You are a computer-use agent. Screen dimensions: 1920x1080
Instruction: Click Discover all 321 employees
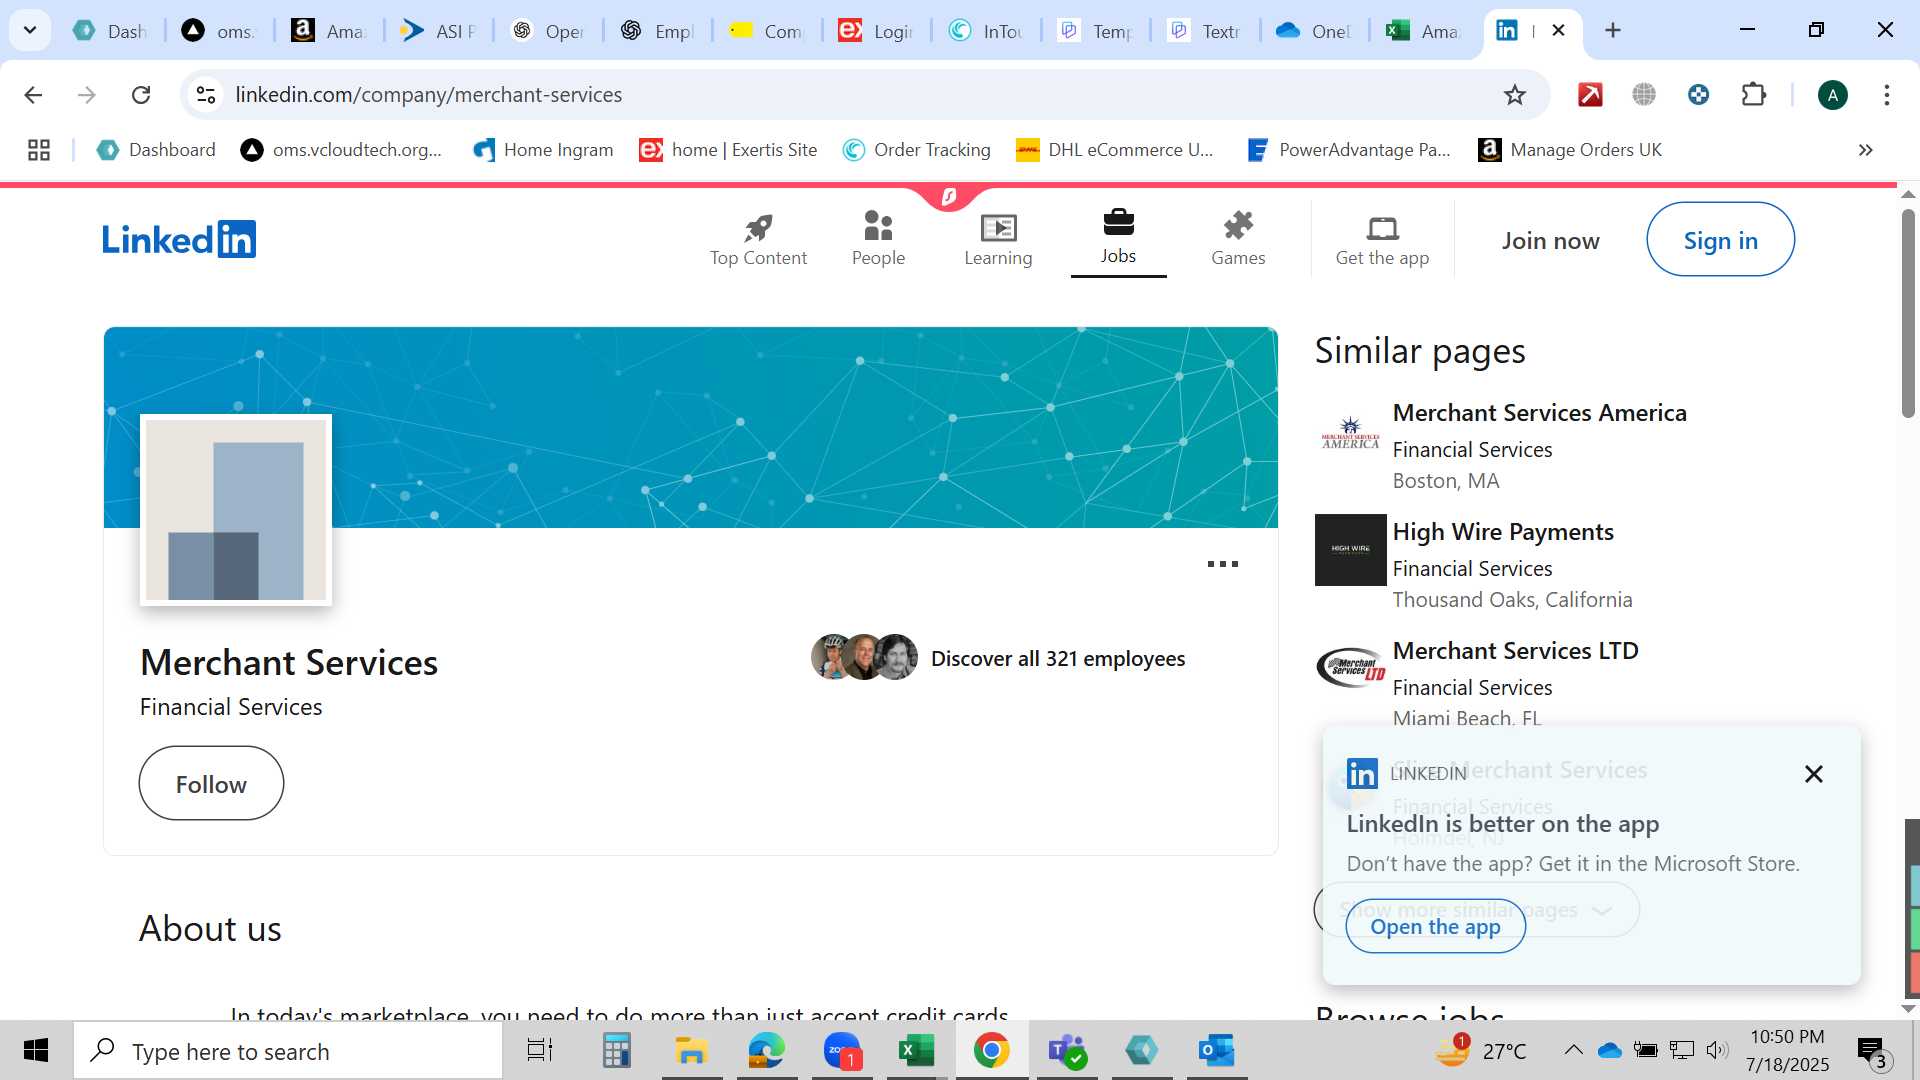click(1057, 659)
